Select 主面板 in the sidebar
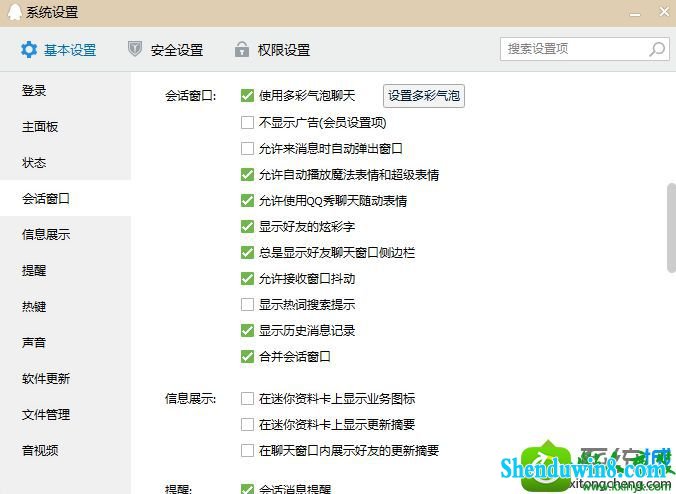Screen dimensions: 676x494 (65, 127)
